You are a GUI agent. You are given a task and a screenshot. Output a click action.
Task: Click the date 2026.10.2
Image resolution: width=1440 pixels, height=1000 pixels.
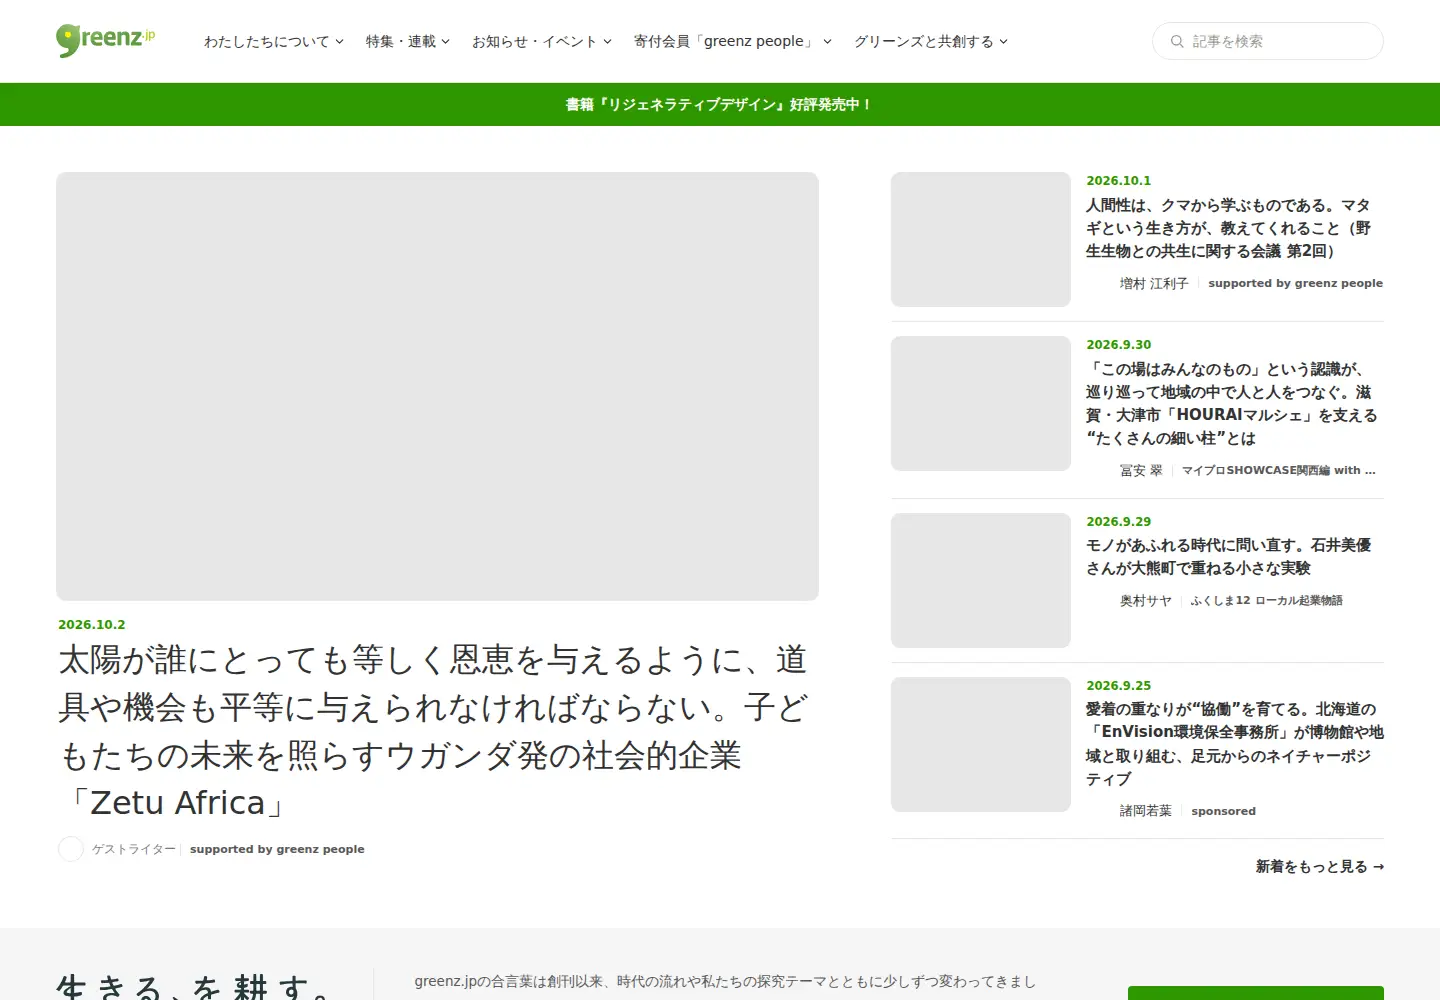click(92, 624)
